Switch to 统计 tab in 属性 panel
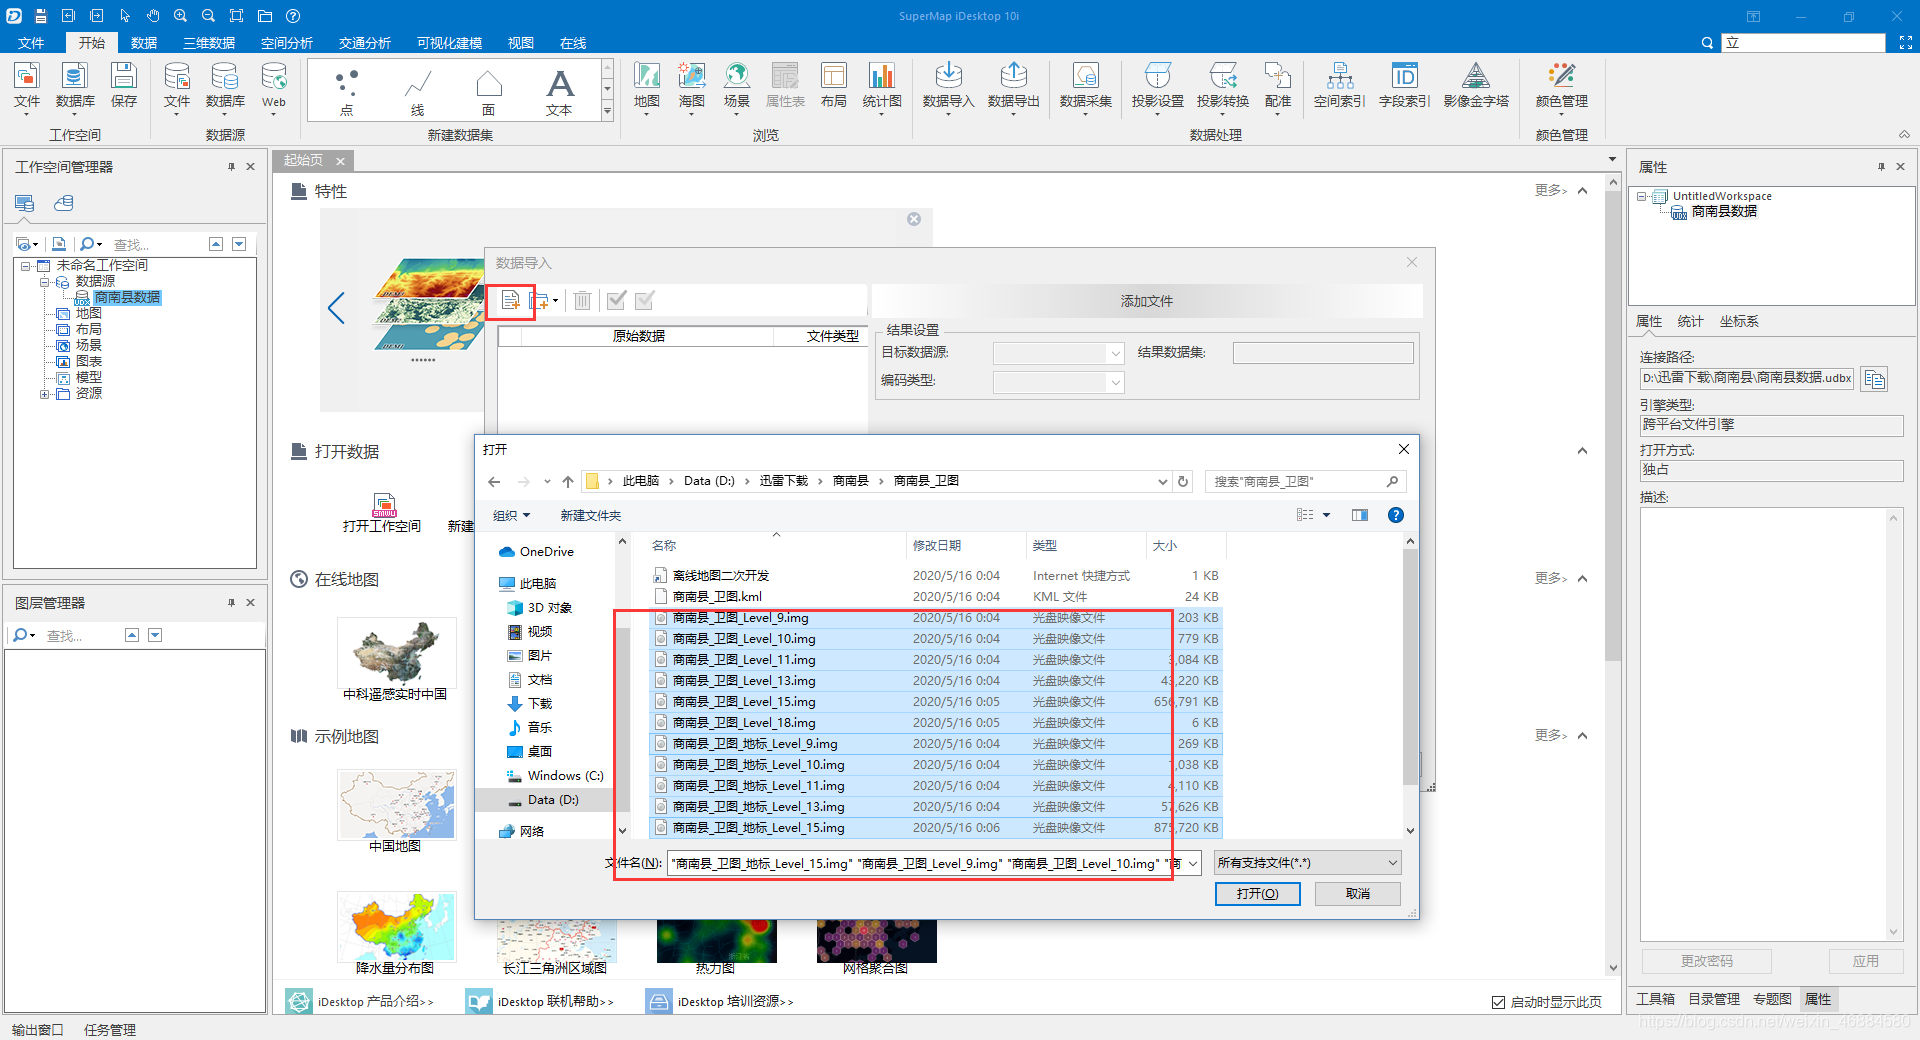This screenshot has height=1040, width=1920. 1690,321
